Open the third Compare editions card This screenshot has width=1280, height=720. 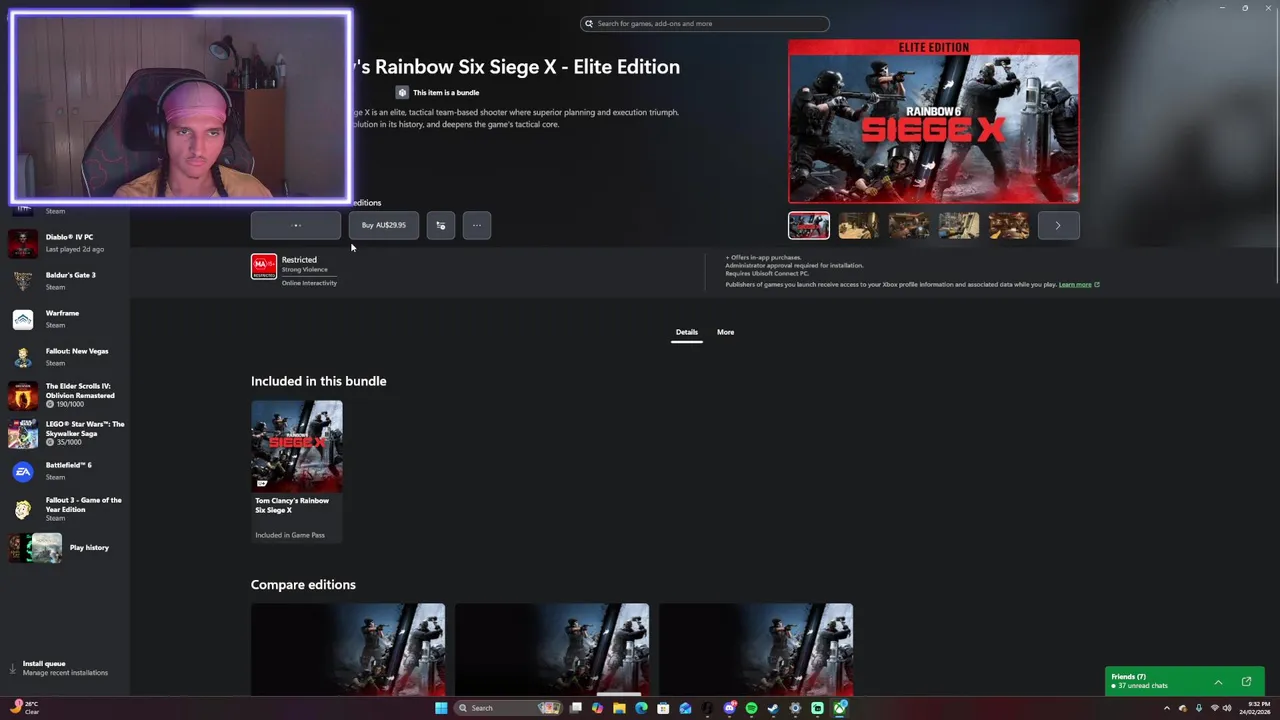756,649
